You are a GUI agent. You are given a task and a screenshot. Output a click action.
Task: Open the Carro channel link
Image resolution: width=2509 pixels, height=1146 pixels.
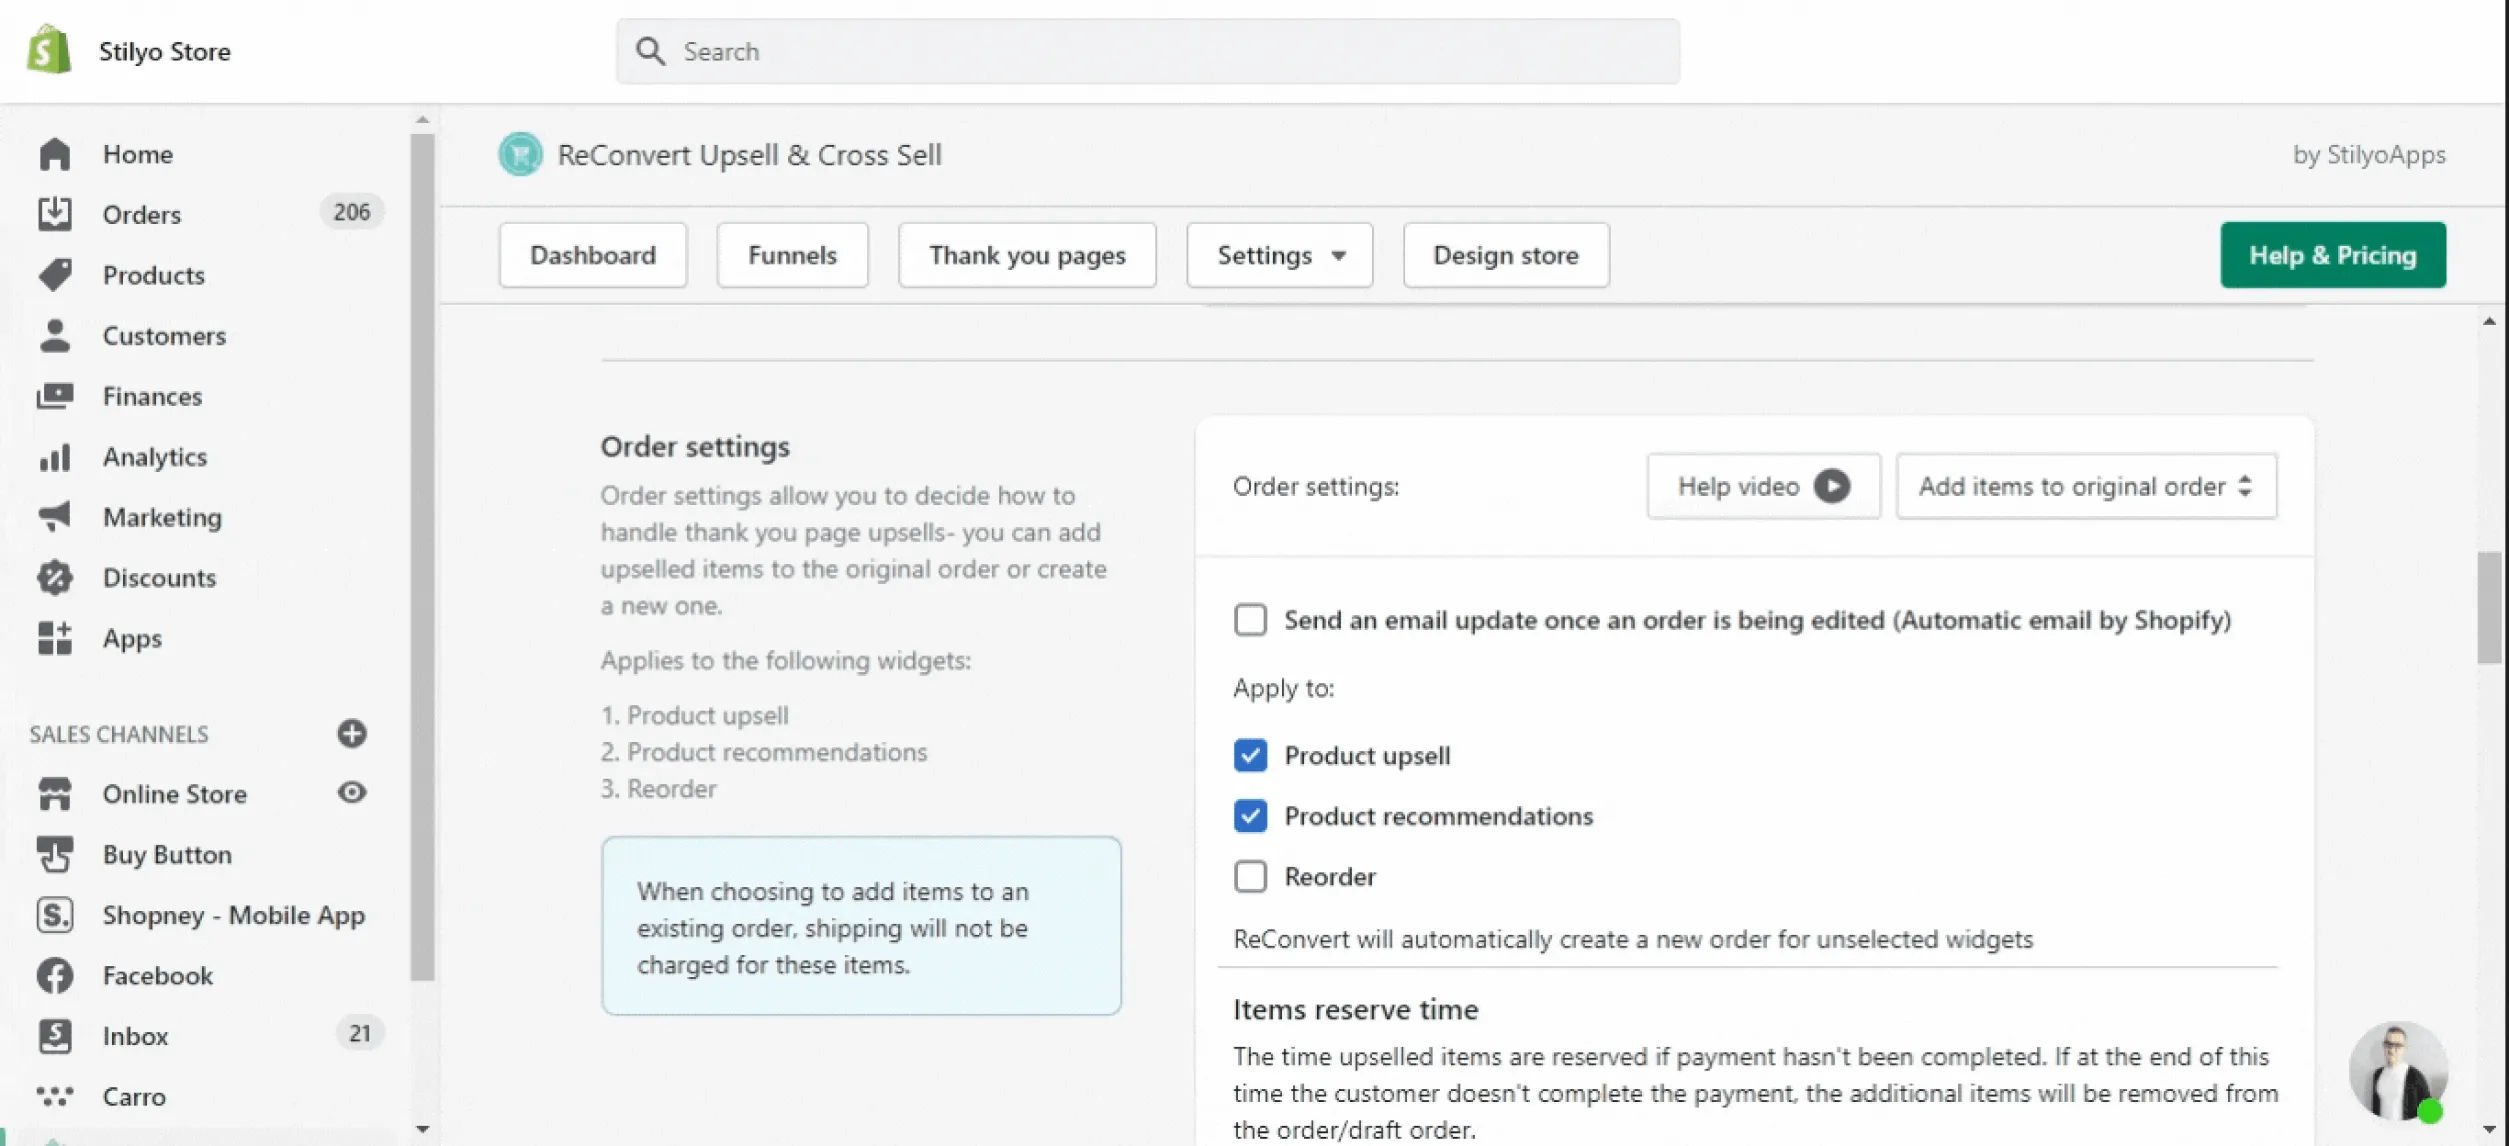click(x=134, y=1096)
